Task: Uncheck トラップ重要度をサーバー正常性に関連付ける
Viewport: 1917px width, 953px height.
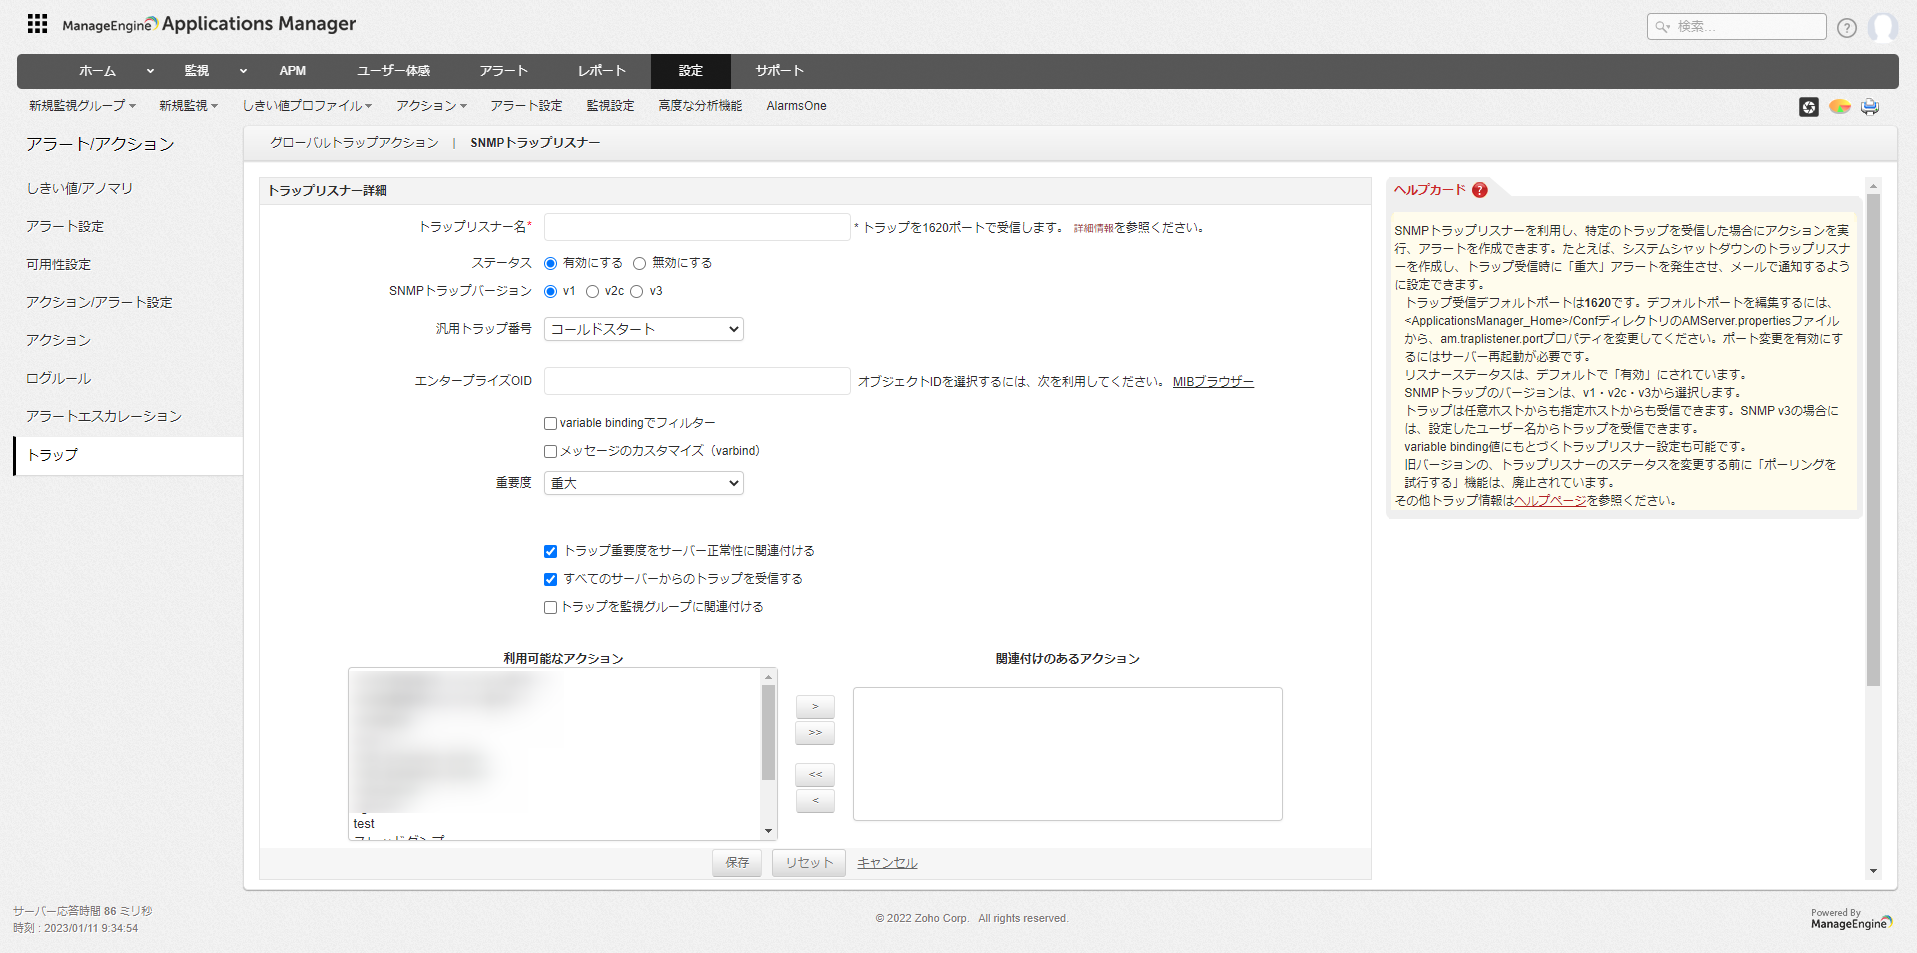Action: (x=550, y=551)
